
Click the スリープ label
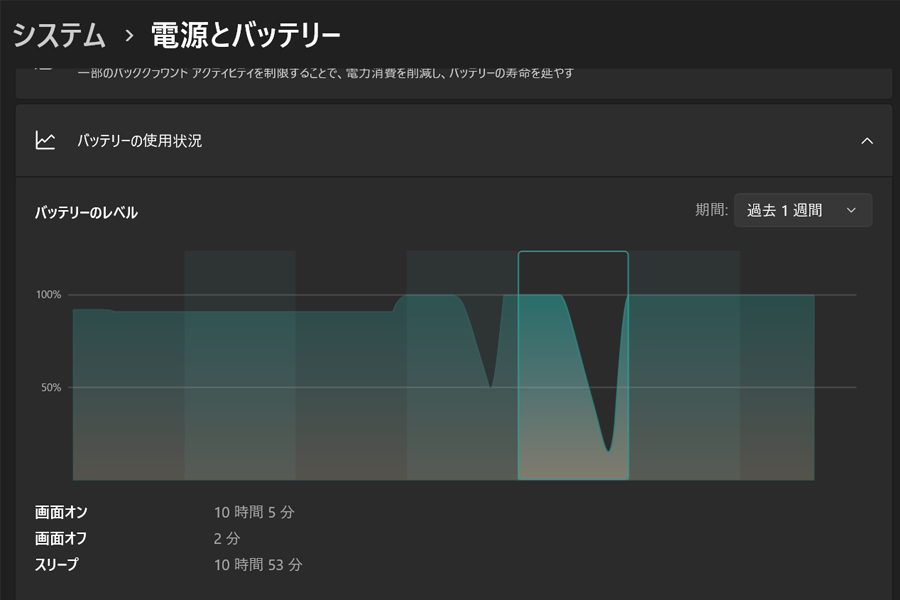coord(56,565)
